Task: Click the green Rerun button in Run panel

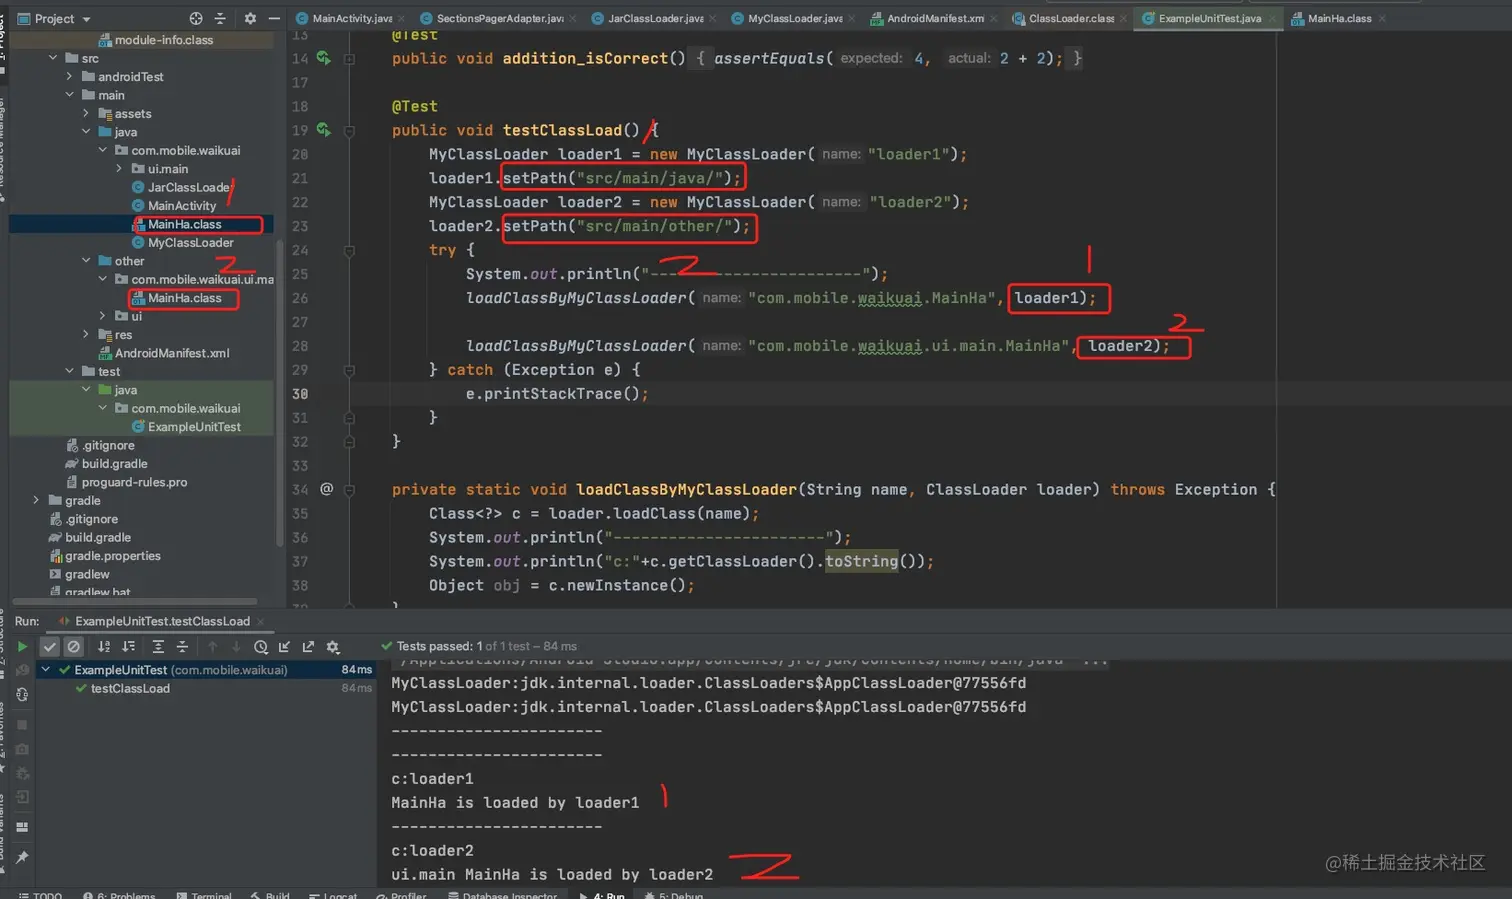Action: (22, 647)
